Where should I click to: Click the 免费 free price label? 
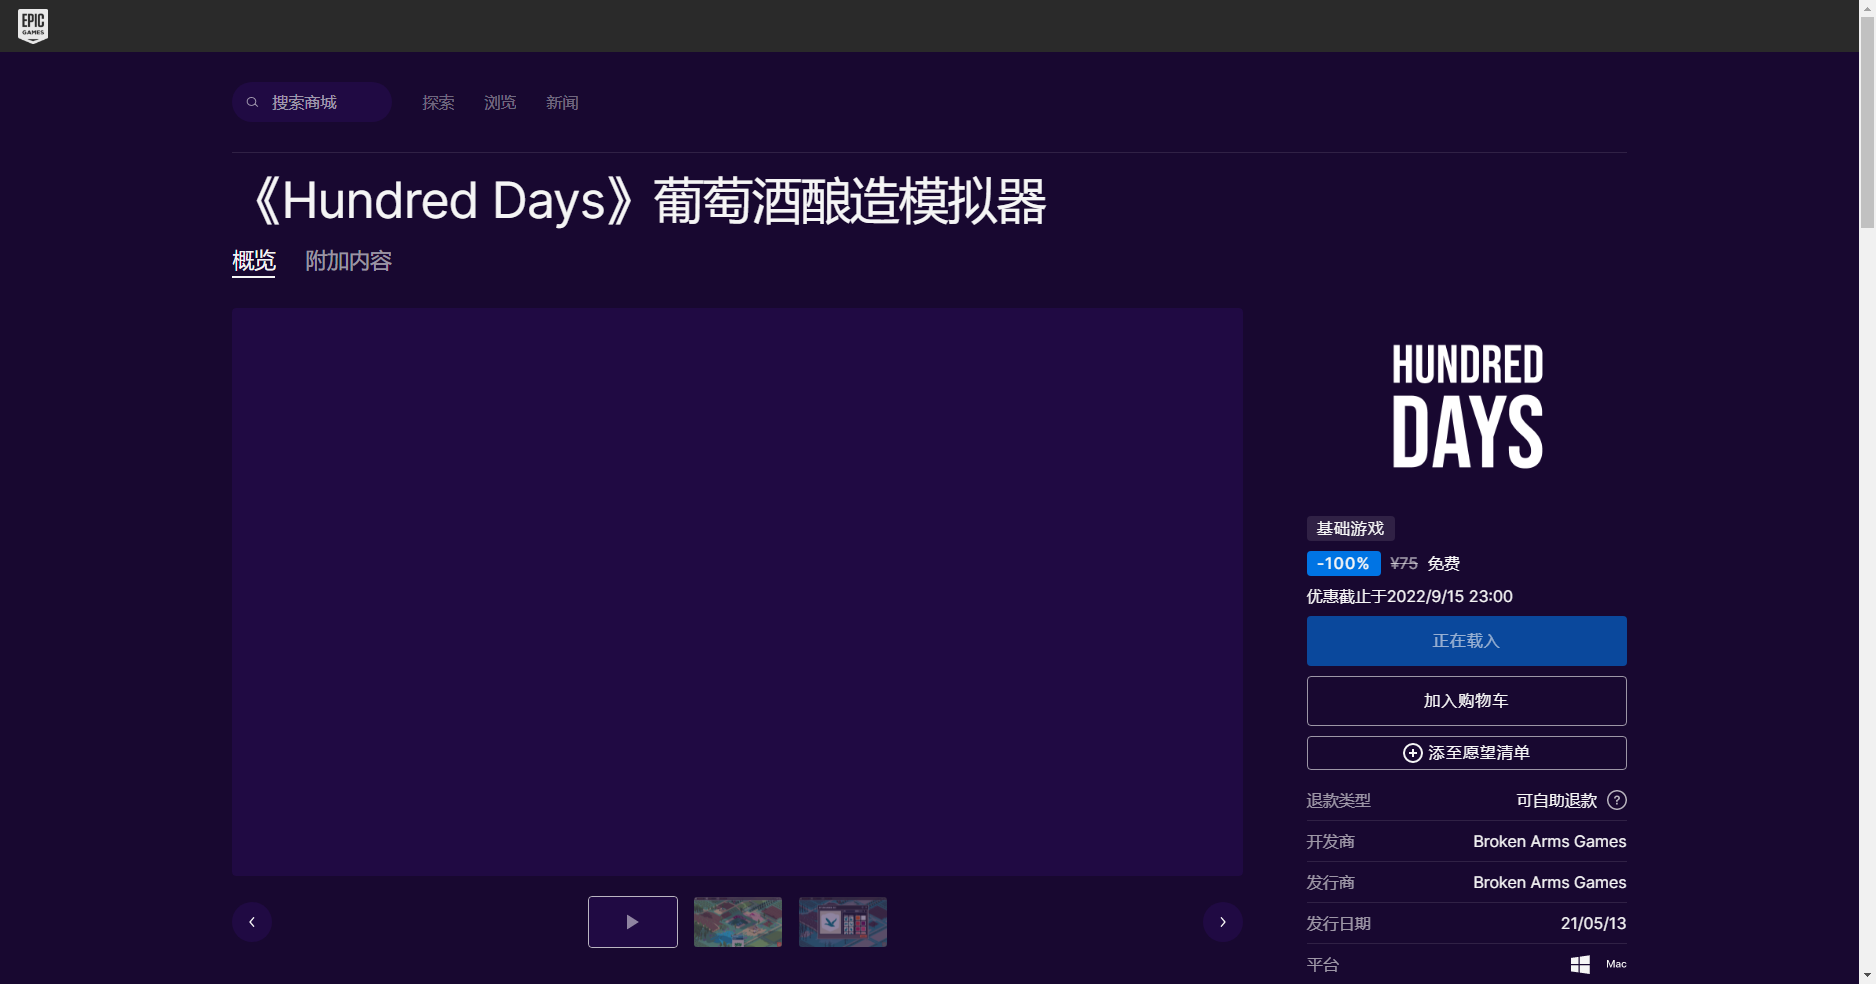pos(1444,564)
